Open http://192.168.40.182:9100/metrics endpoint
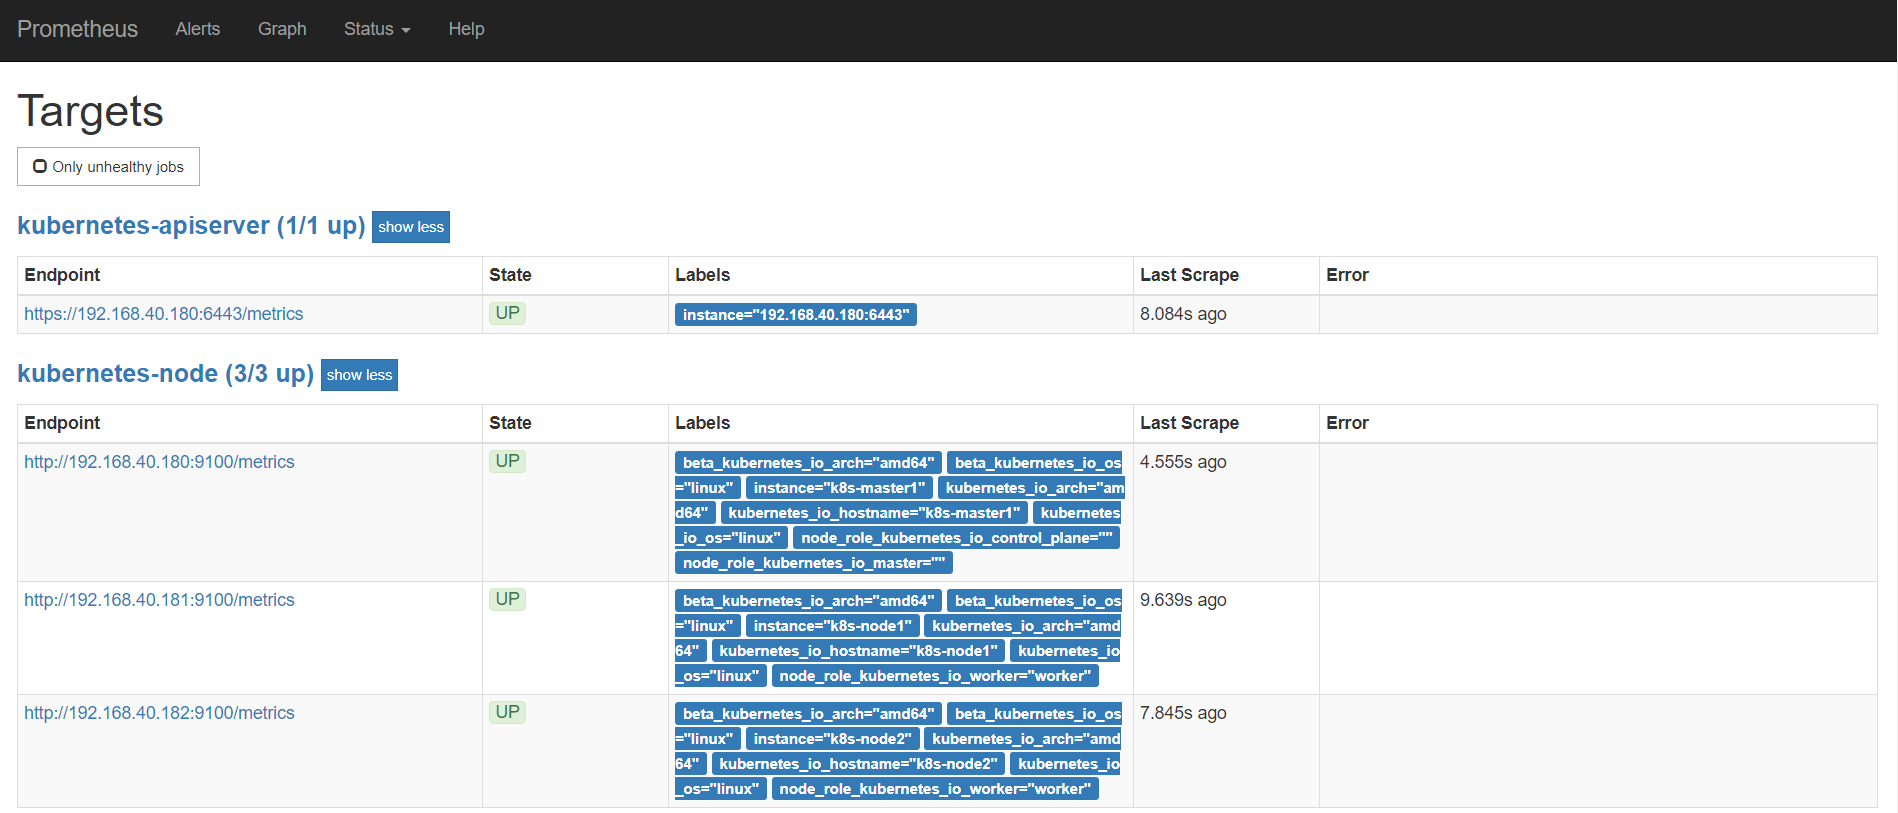1898x813 pixels. 159,713
